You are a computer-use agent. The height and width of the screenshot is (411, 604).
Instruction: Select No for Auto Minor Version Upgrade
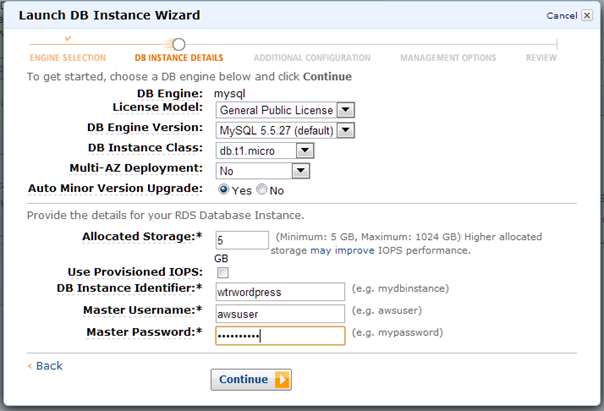(262, 189)
